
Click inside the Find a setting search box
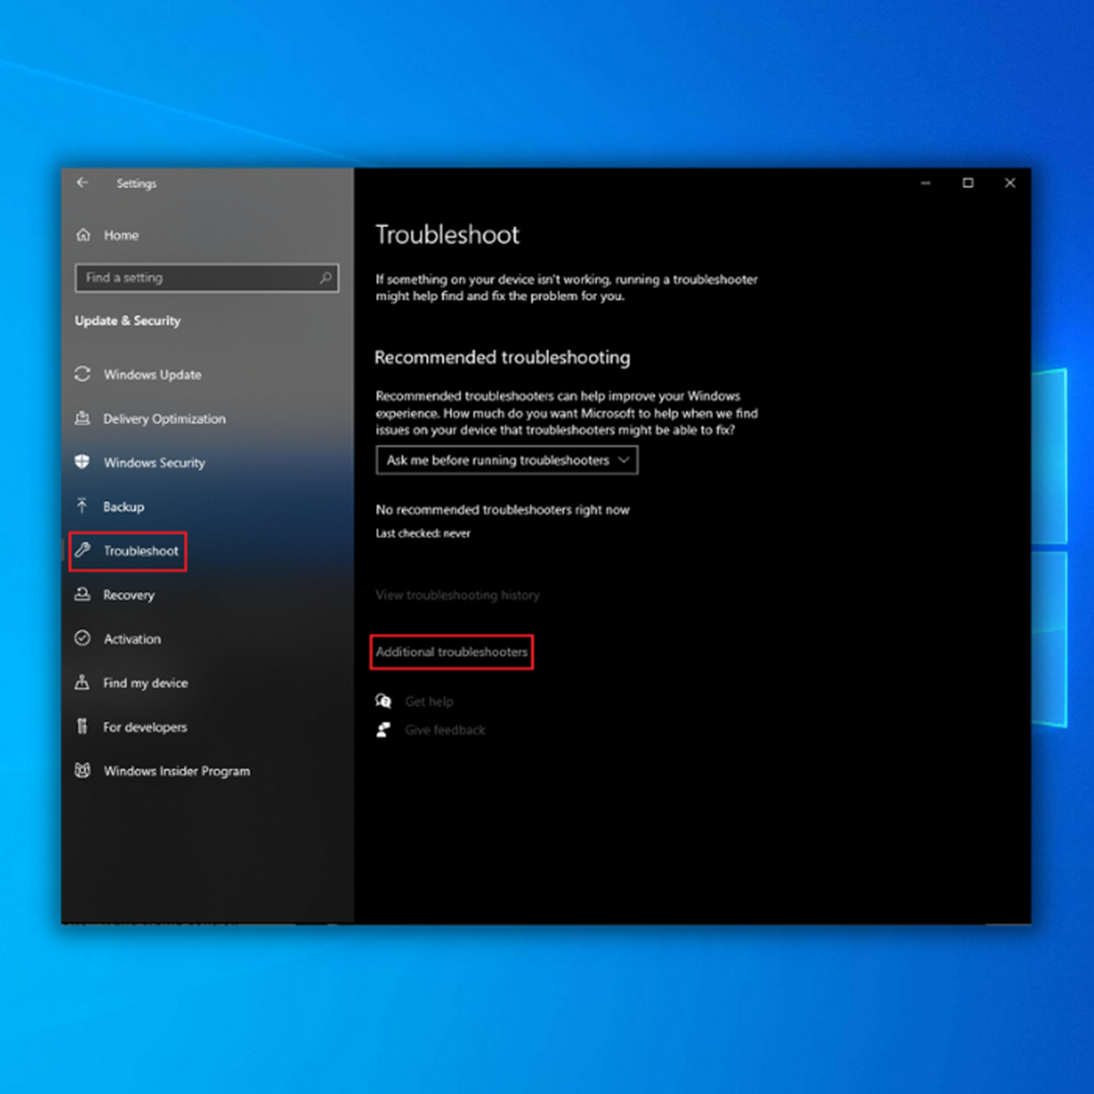[x=200, y=278]
